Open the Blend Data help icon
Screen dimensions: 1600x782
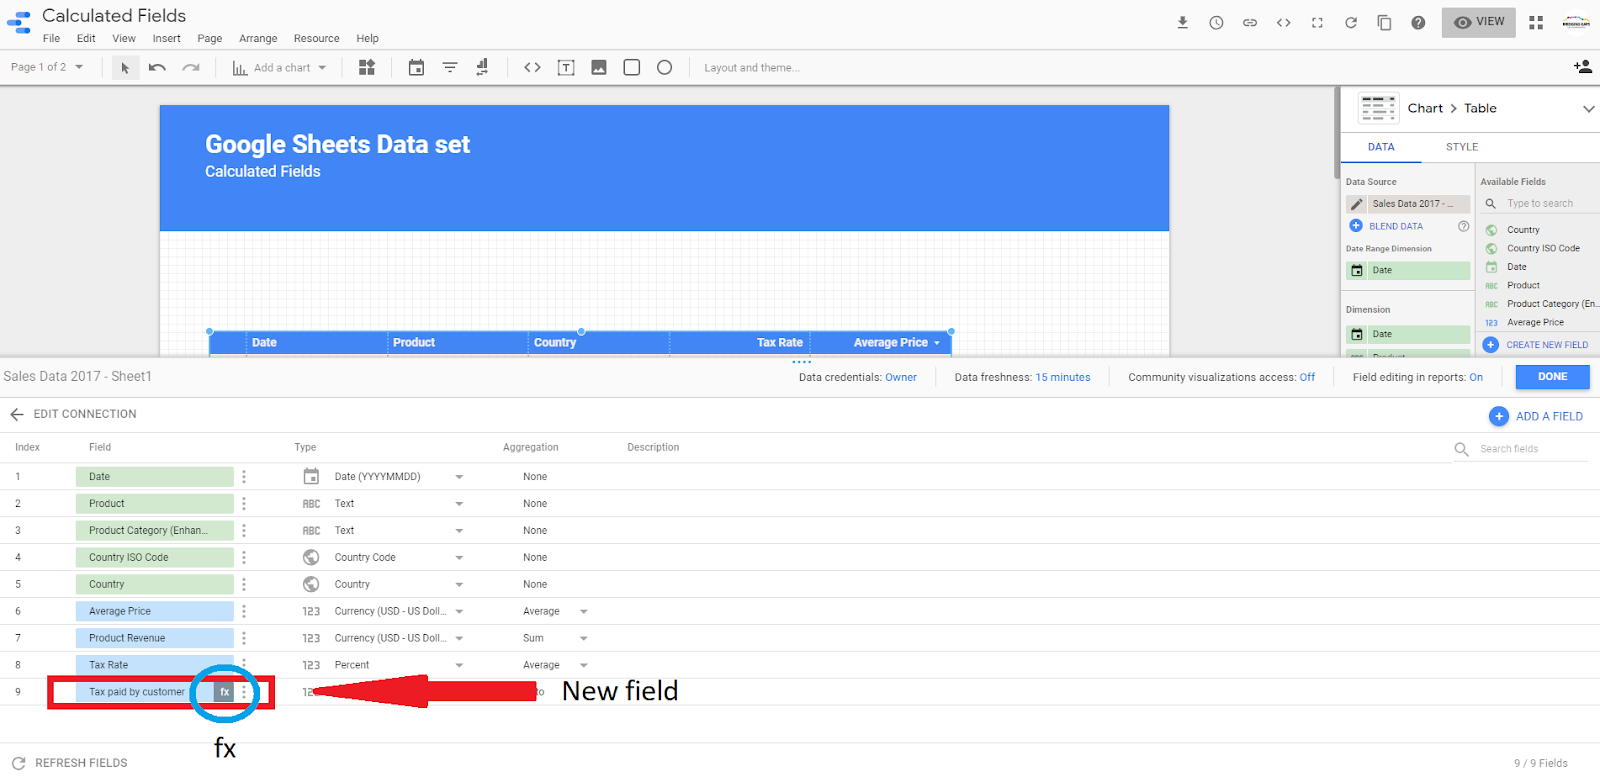(1463, 226)
